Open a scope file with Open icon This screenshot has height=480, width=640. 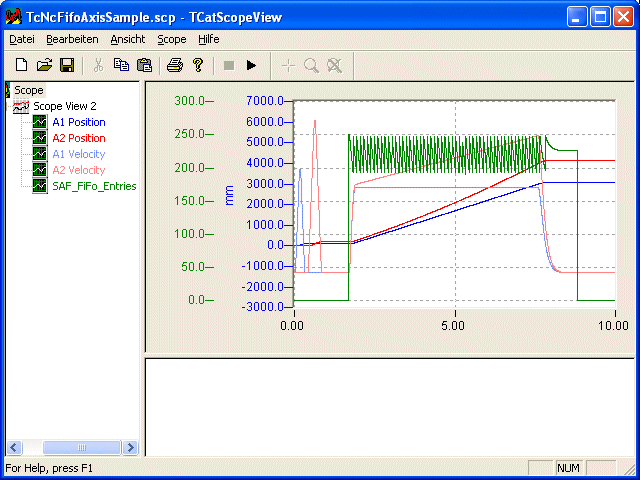(44, 65)
